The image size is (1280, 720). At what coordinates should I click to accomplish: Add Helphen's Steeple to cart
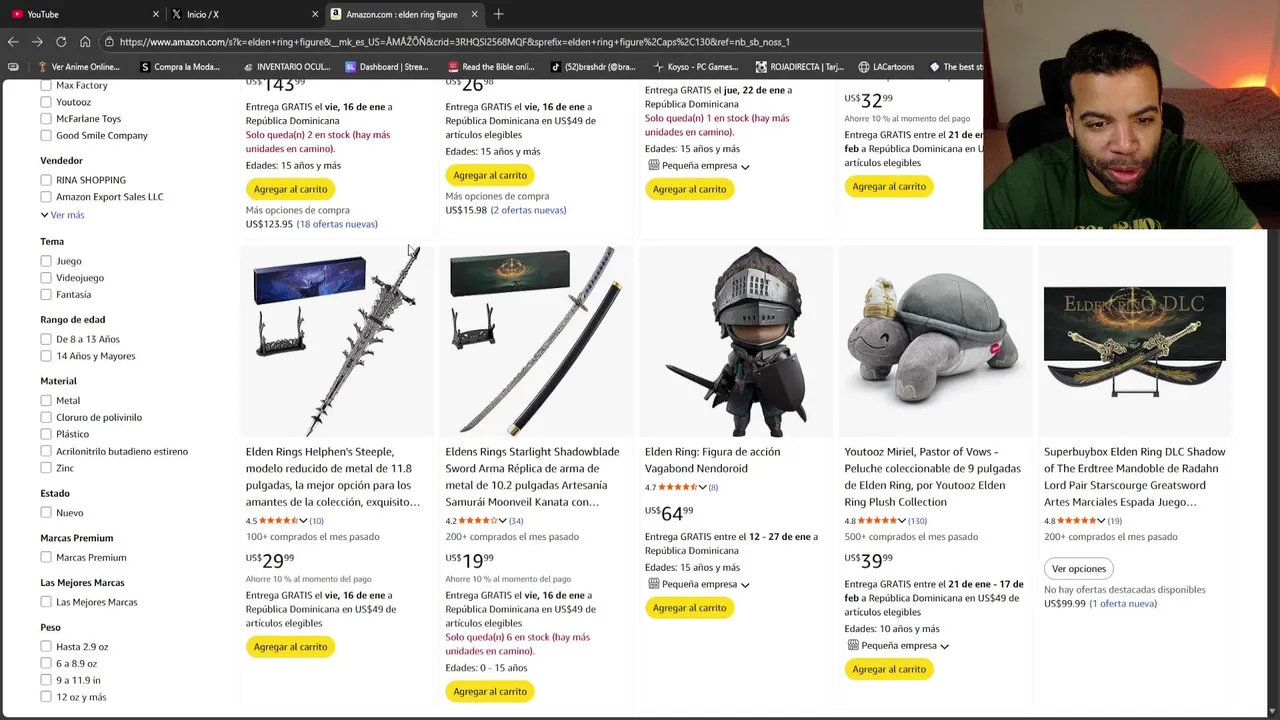point(290,647)
